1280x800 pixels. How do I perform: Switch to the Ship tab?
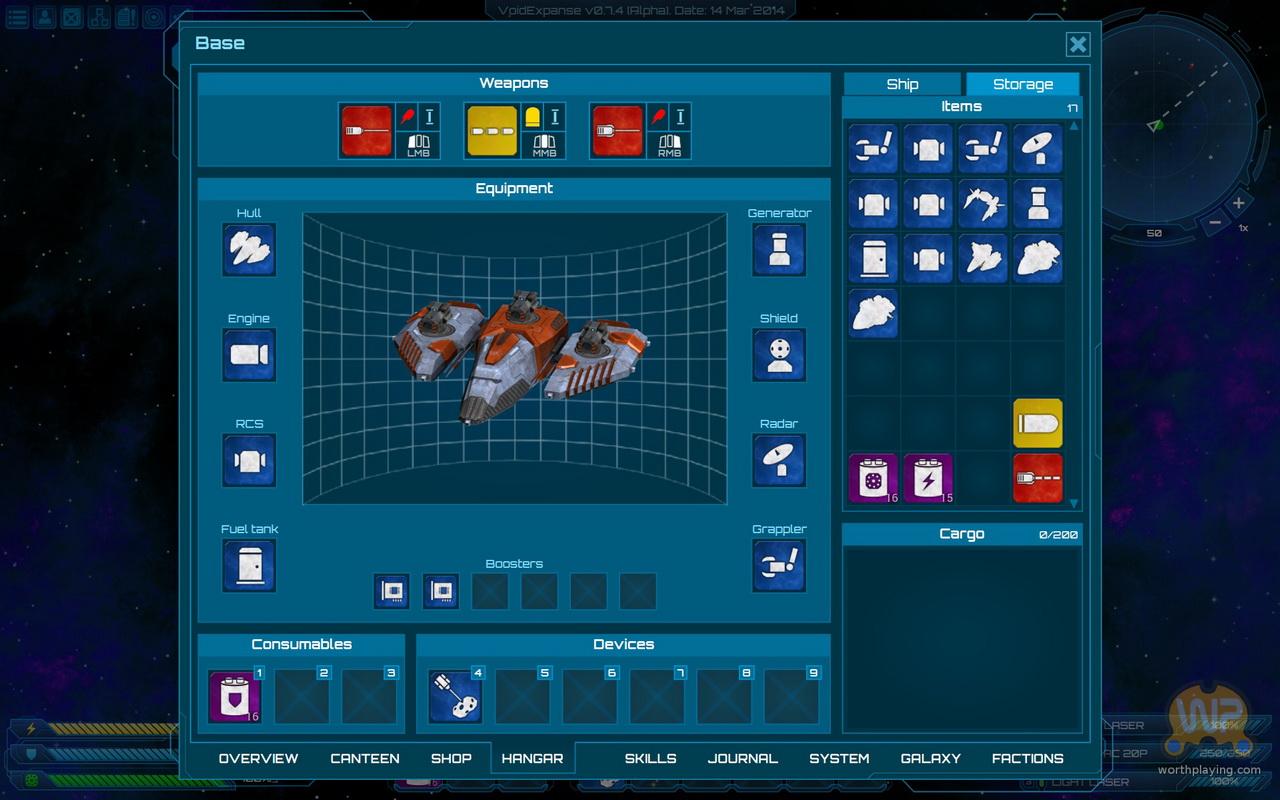point(902,84)
